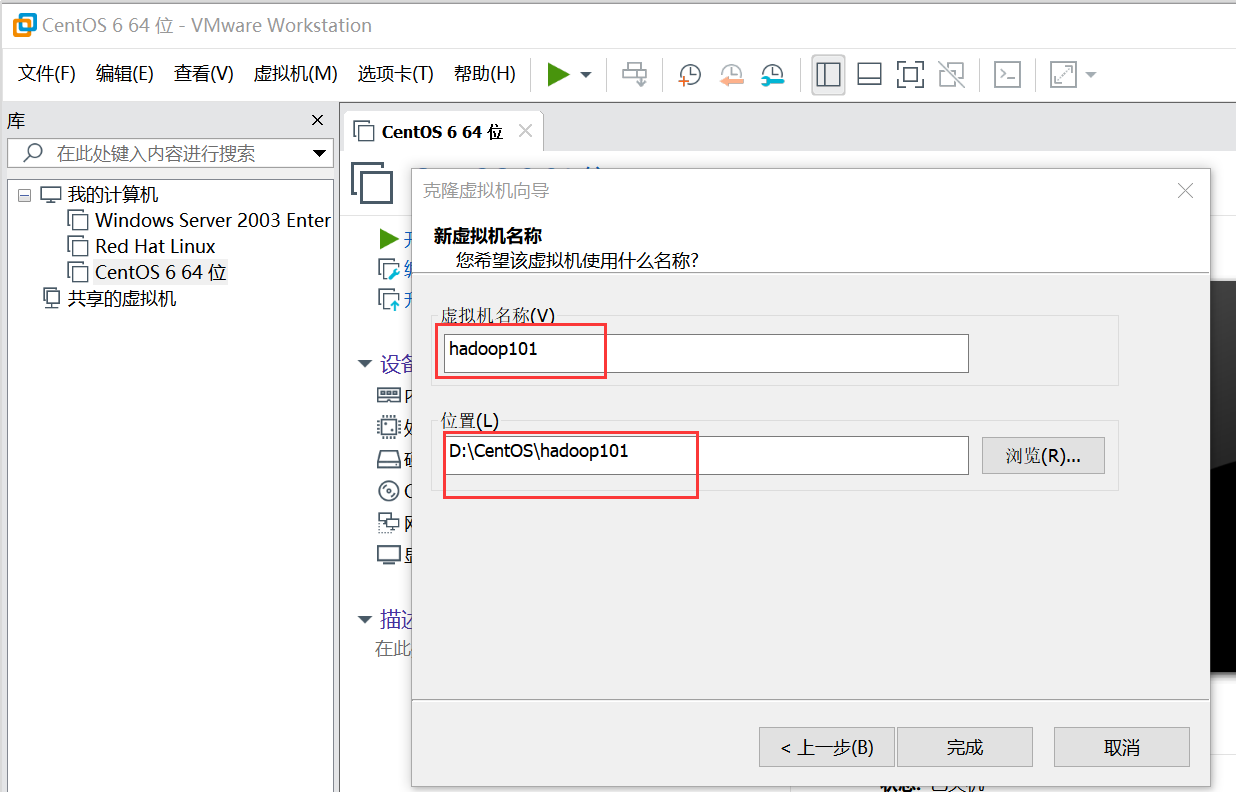Click the green Power On play icon in toolbar
This screenshot has width=1236, height=792.
[x=558, y=74]
